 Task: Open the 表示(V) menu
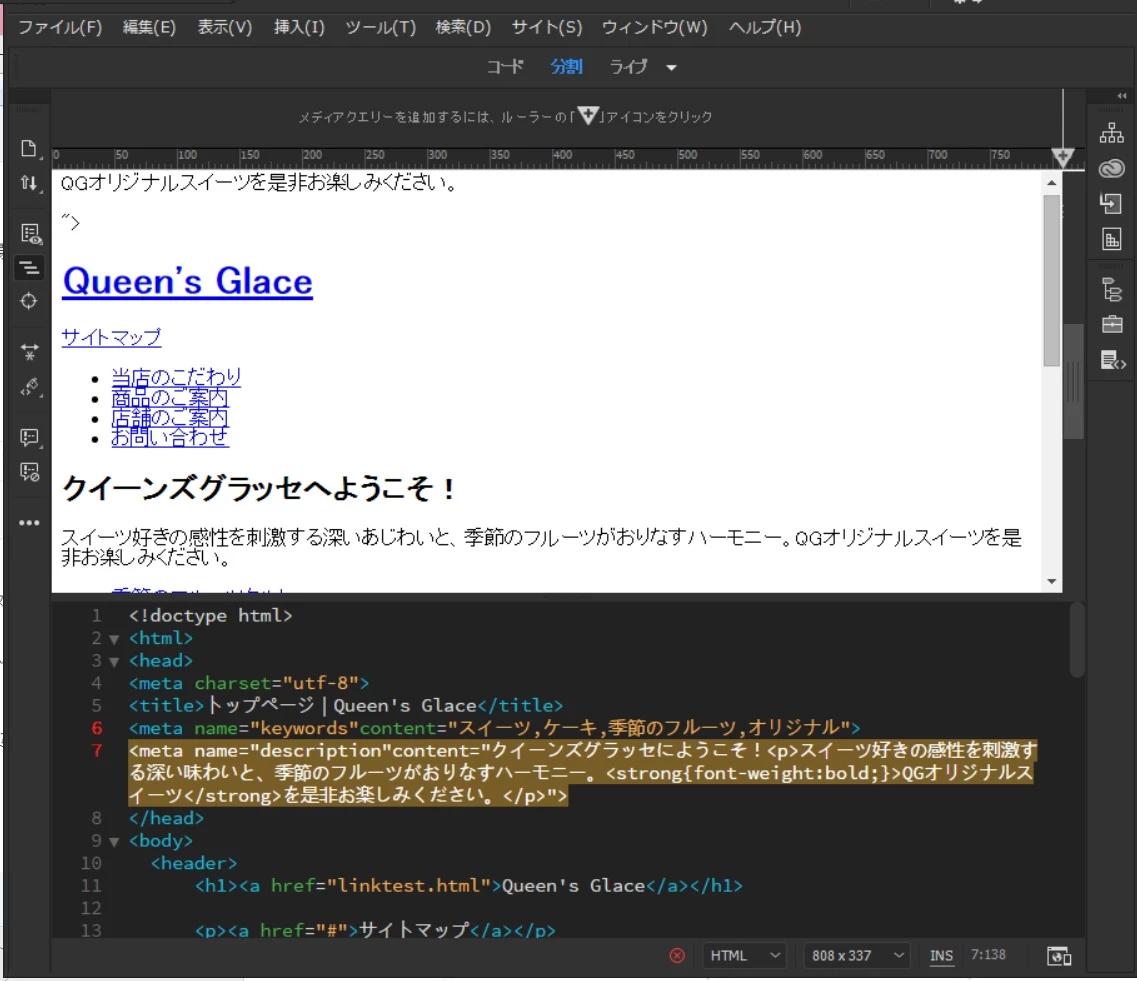click(225, 28)
